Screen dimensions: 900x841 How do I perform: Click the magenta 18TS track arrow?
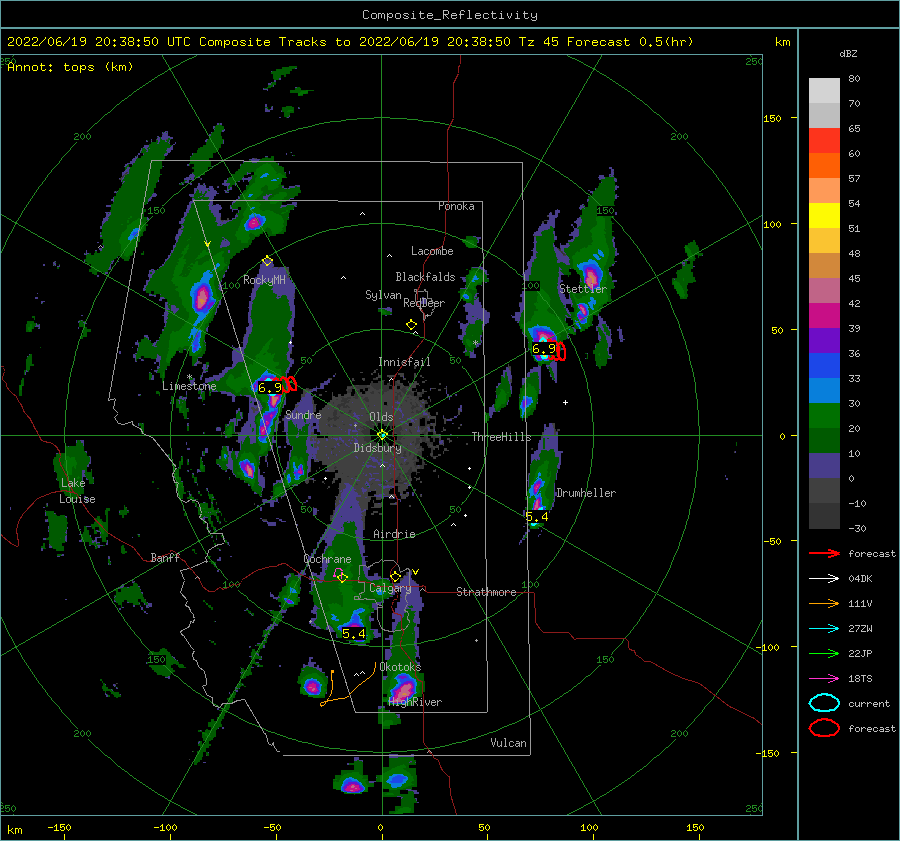(x=824, y=679)
